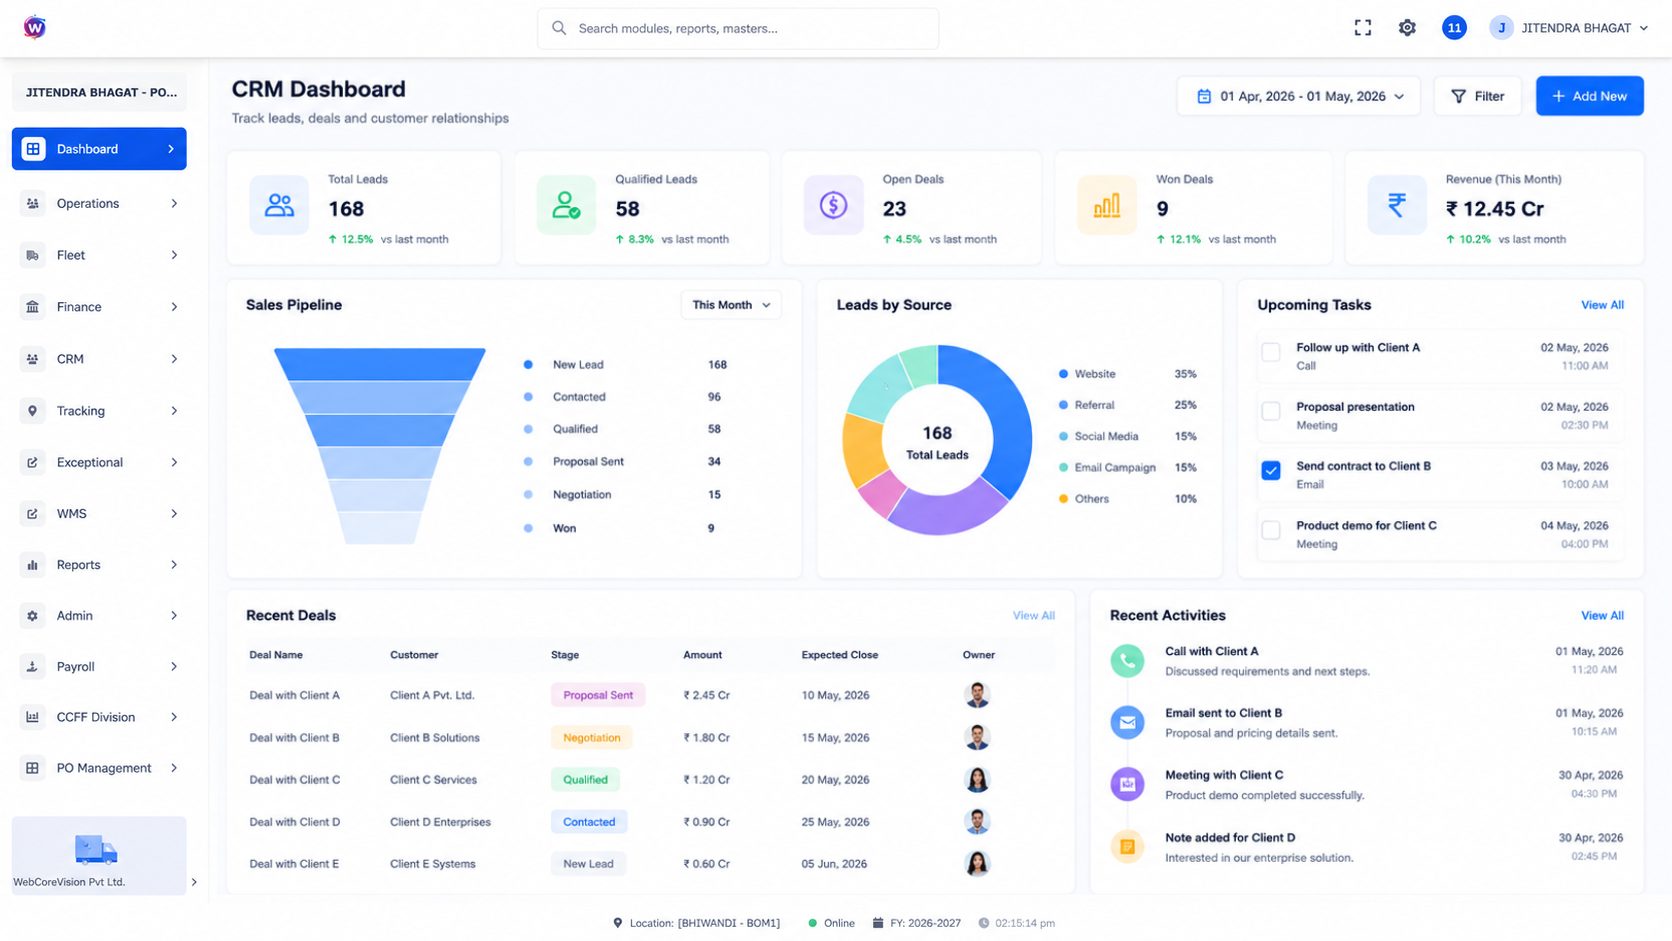
Task: Open the PO Management menu item
Action: (99, 768)
